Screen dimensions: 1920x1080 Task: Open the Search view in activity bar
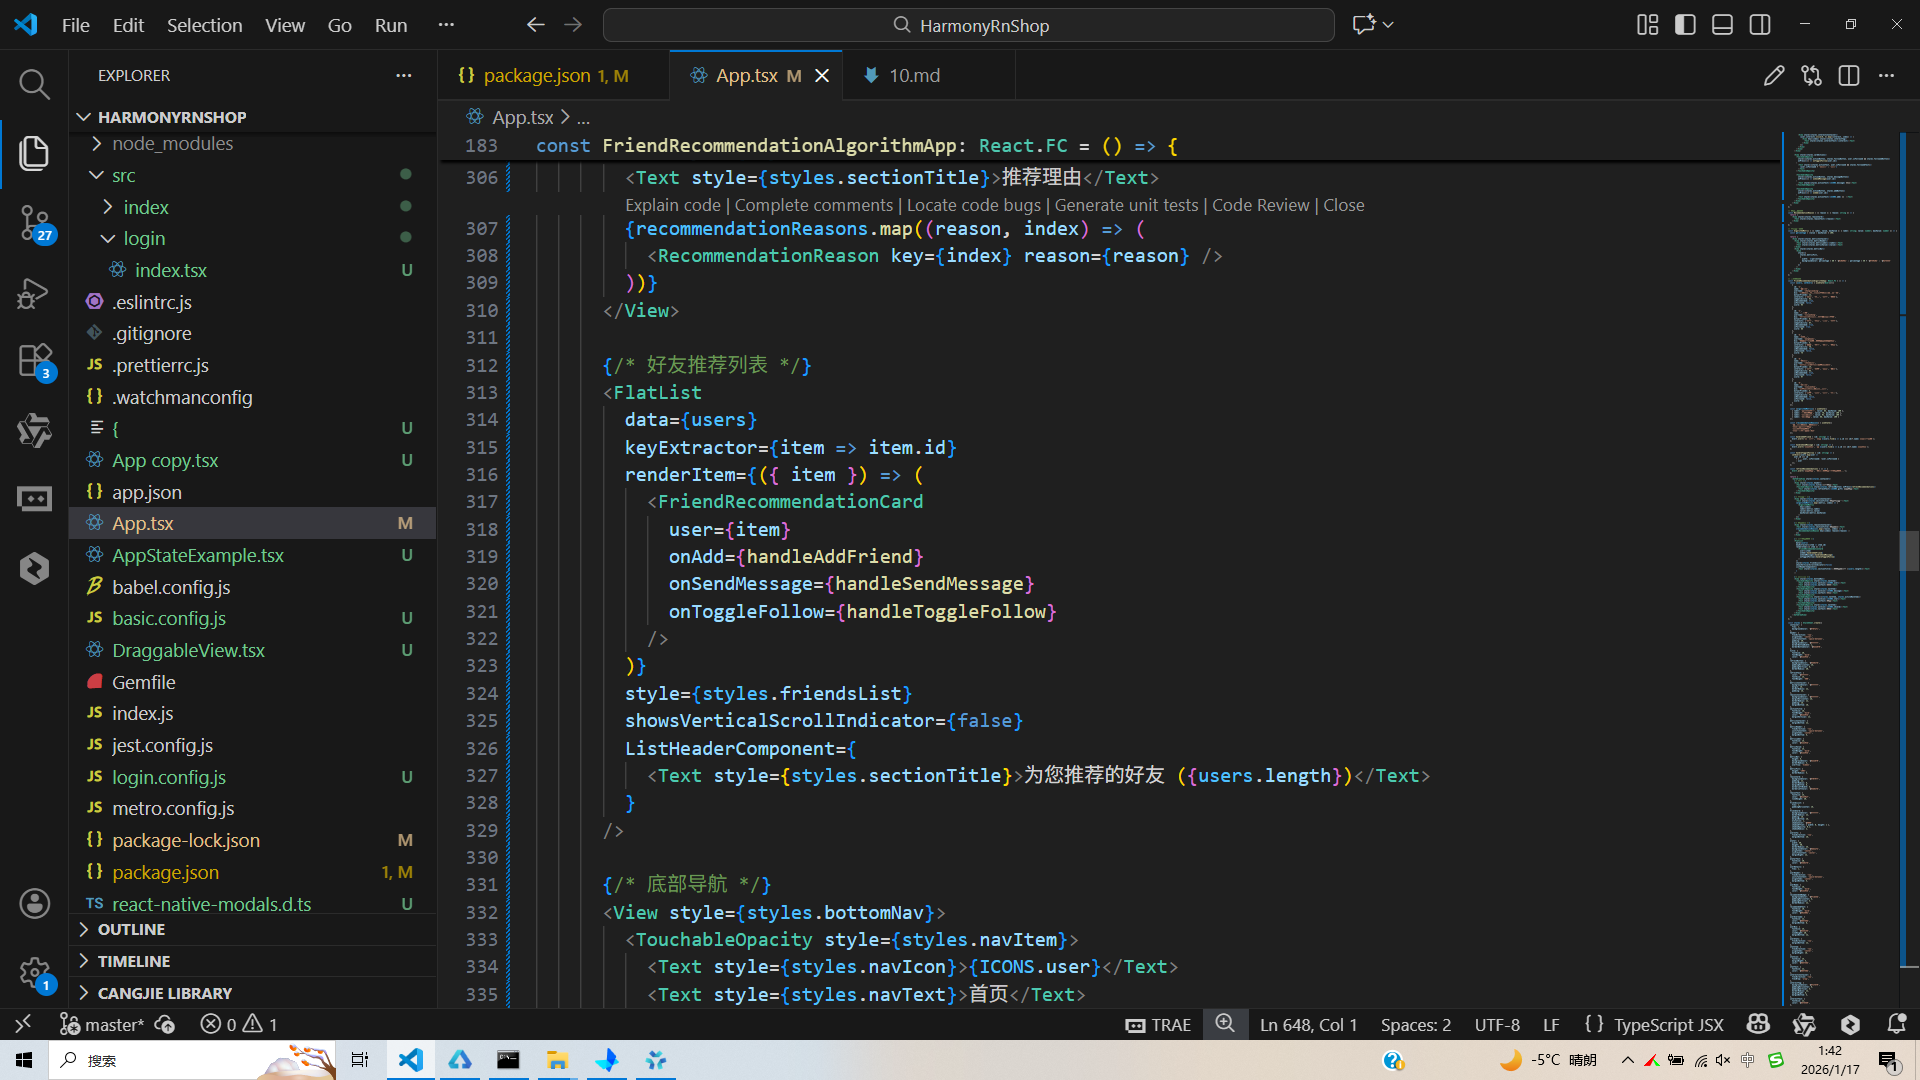pos(34,84)
